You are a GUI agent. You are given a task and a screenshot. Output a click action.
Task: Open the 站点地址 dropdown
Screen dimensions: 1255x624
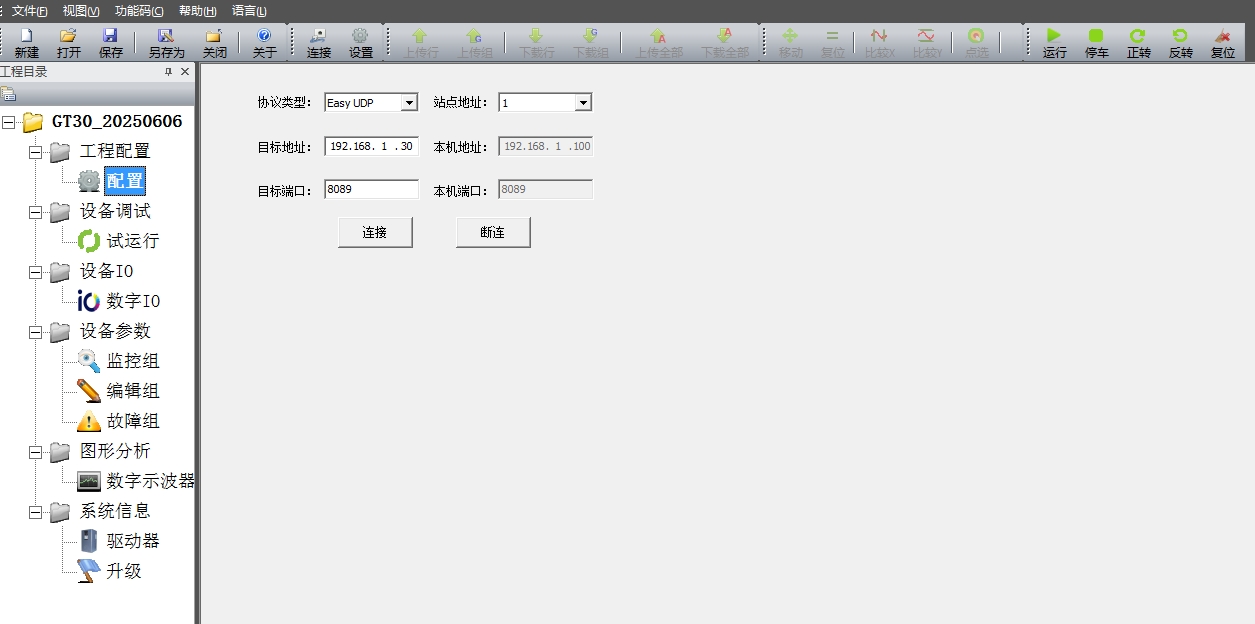point(583,103)
